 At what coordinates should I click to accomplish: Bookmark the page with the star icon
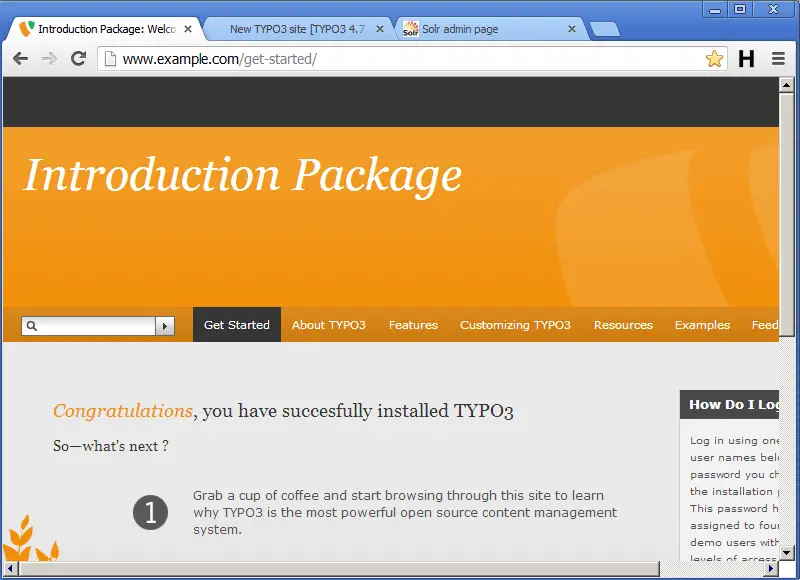click(714, 59)
